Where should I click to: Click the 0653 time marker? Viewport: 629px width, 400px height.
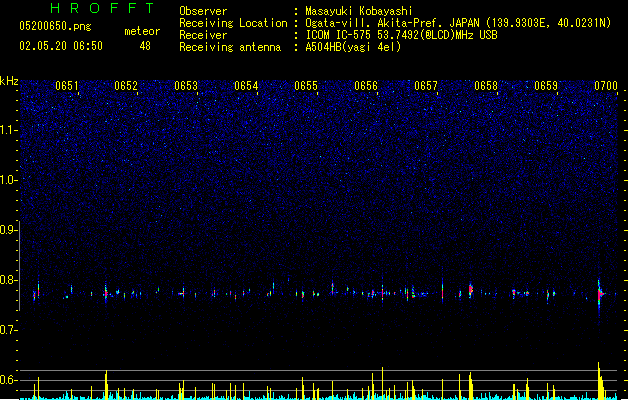click(186, 86)
